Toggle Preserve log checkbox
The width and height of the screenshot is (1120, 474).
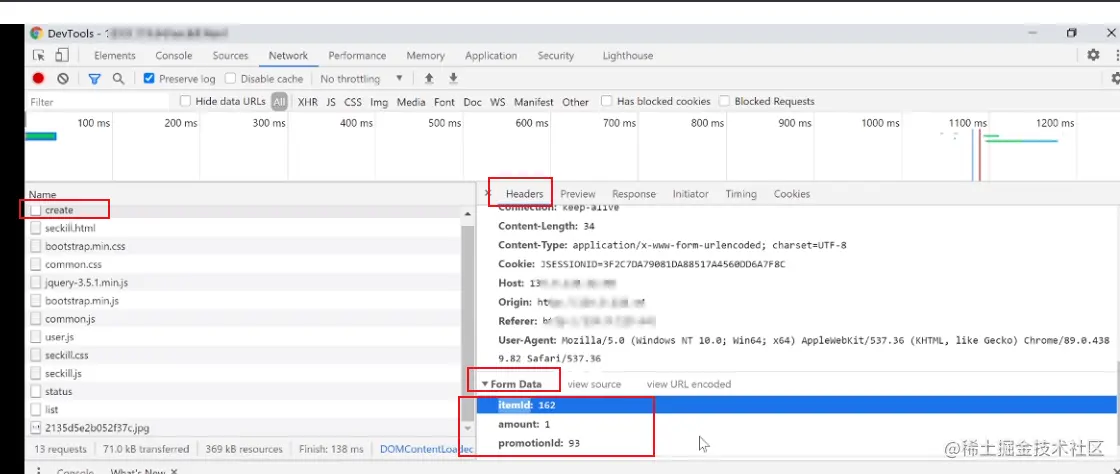[x=149, y=79]
